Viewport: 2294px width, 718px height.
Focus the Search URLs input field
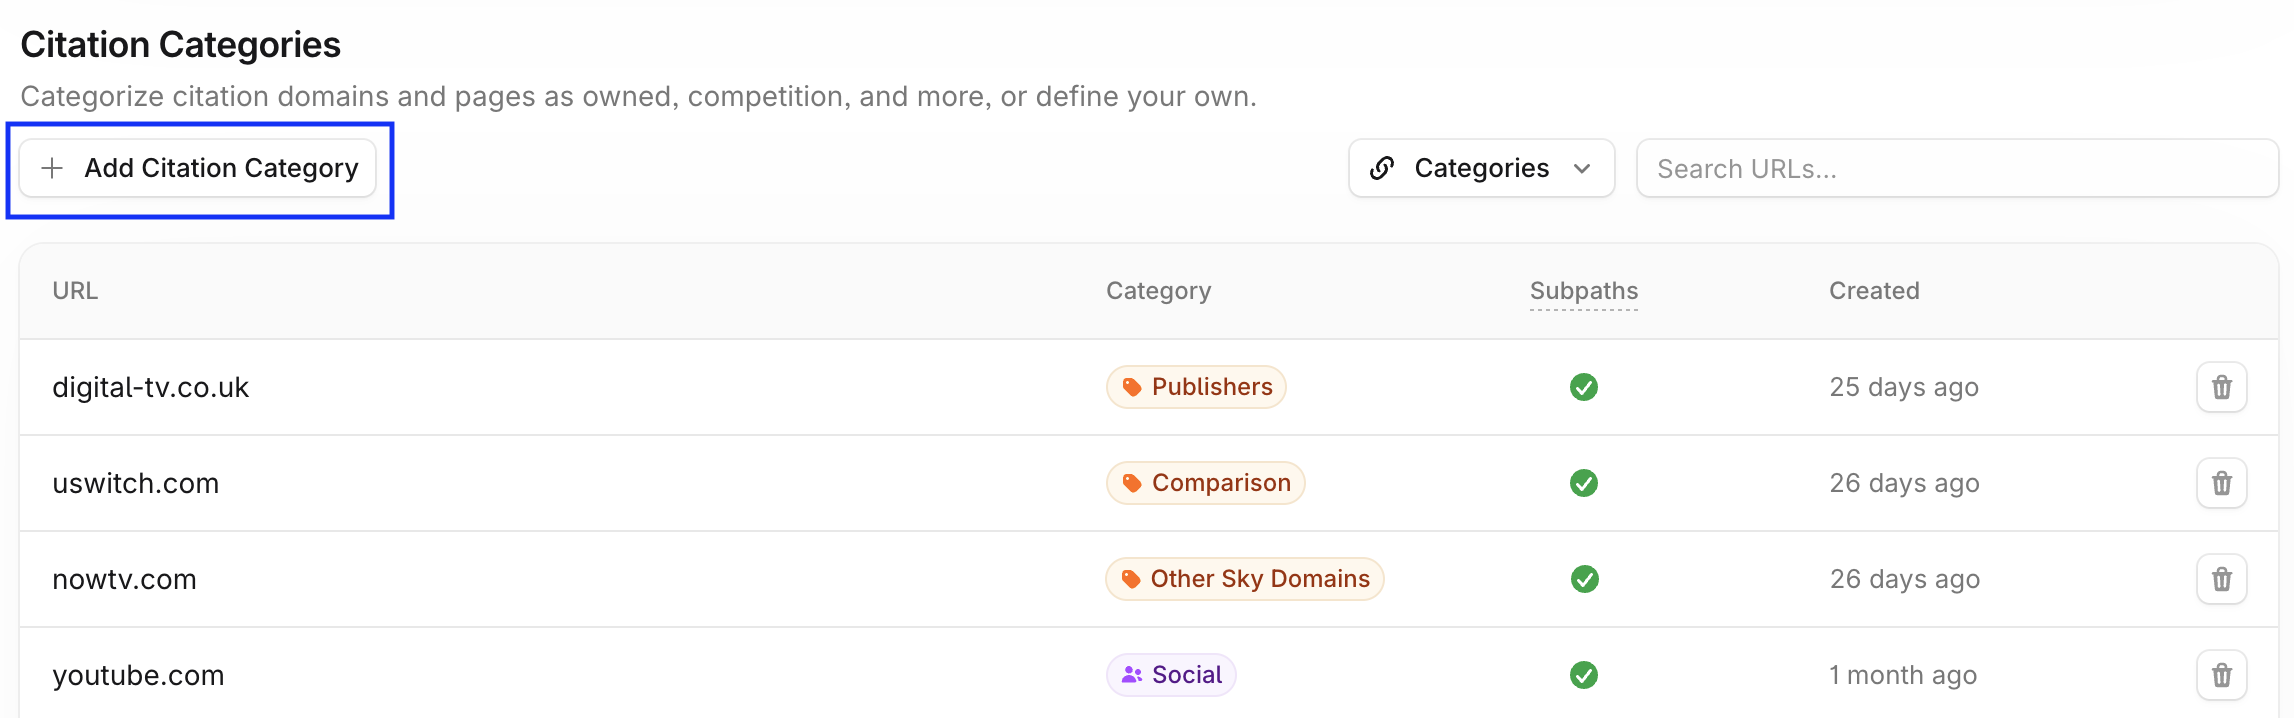click(x=1957, y=168)
